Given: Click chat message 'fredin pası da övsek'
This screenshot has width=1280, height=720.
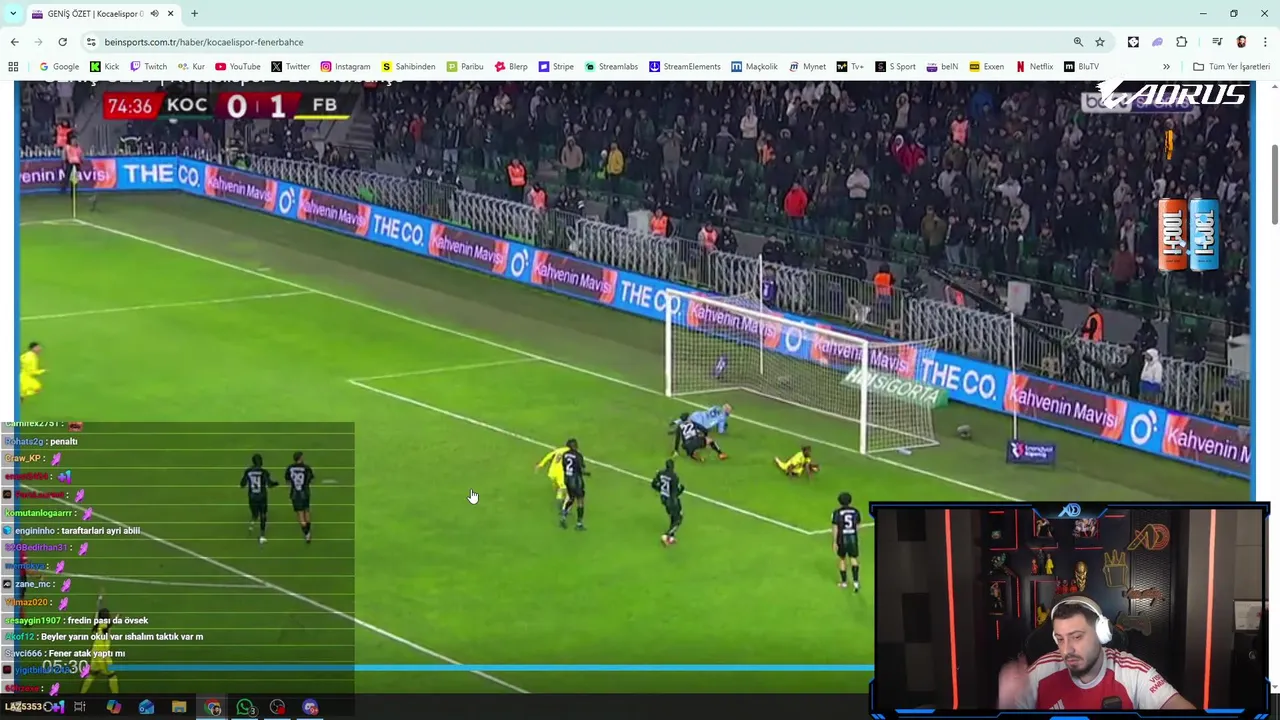Looking at the screenshot, I should (107, 621).
